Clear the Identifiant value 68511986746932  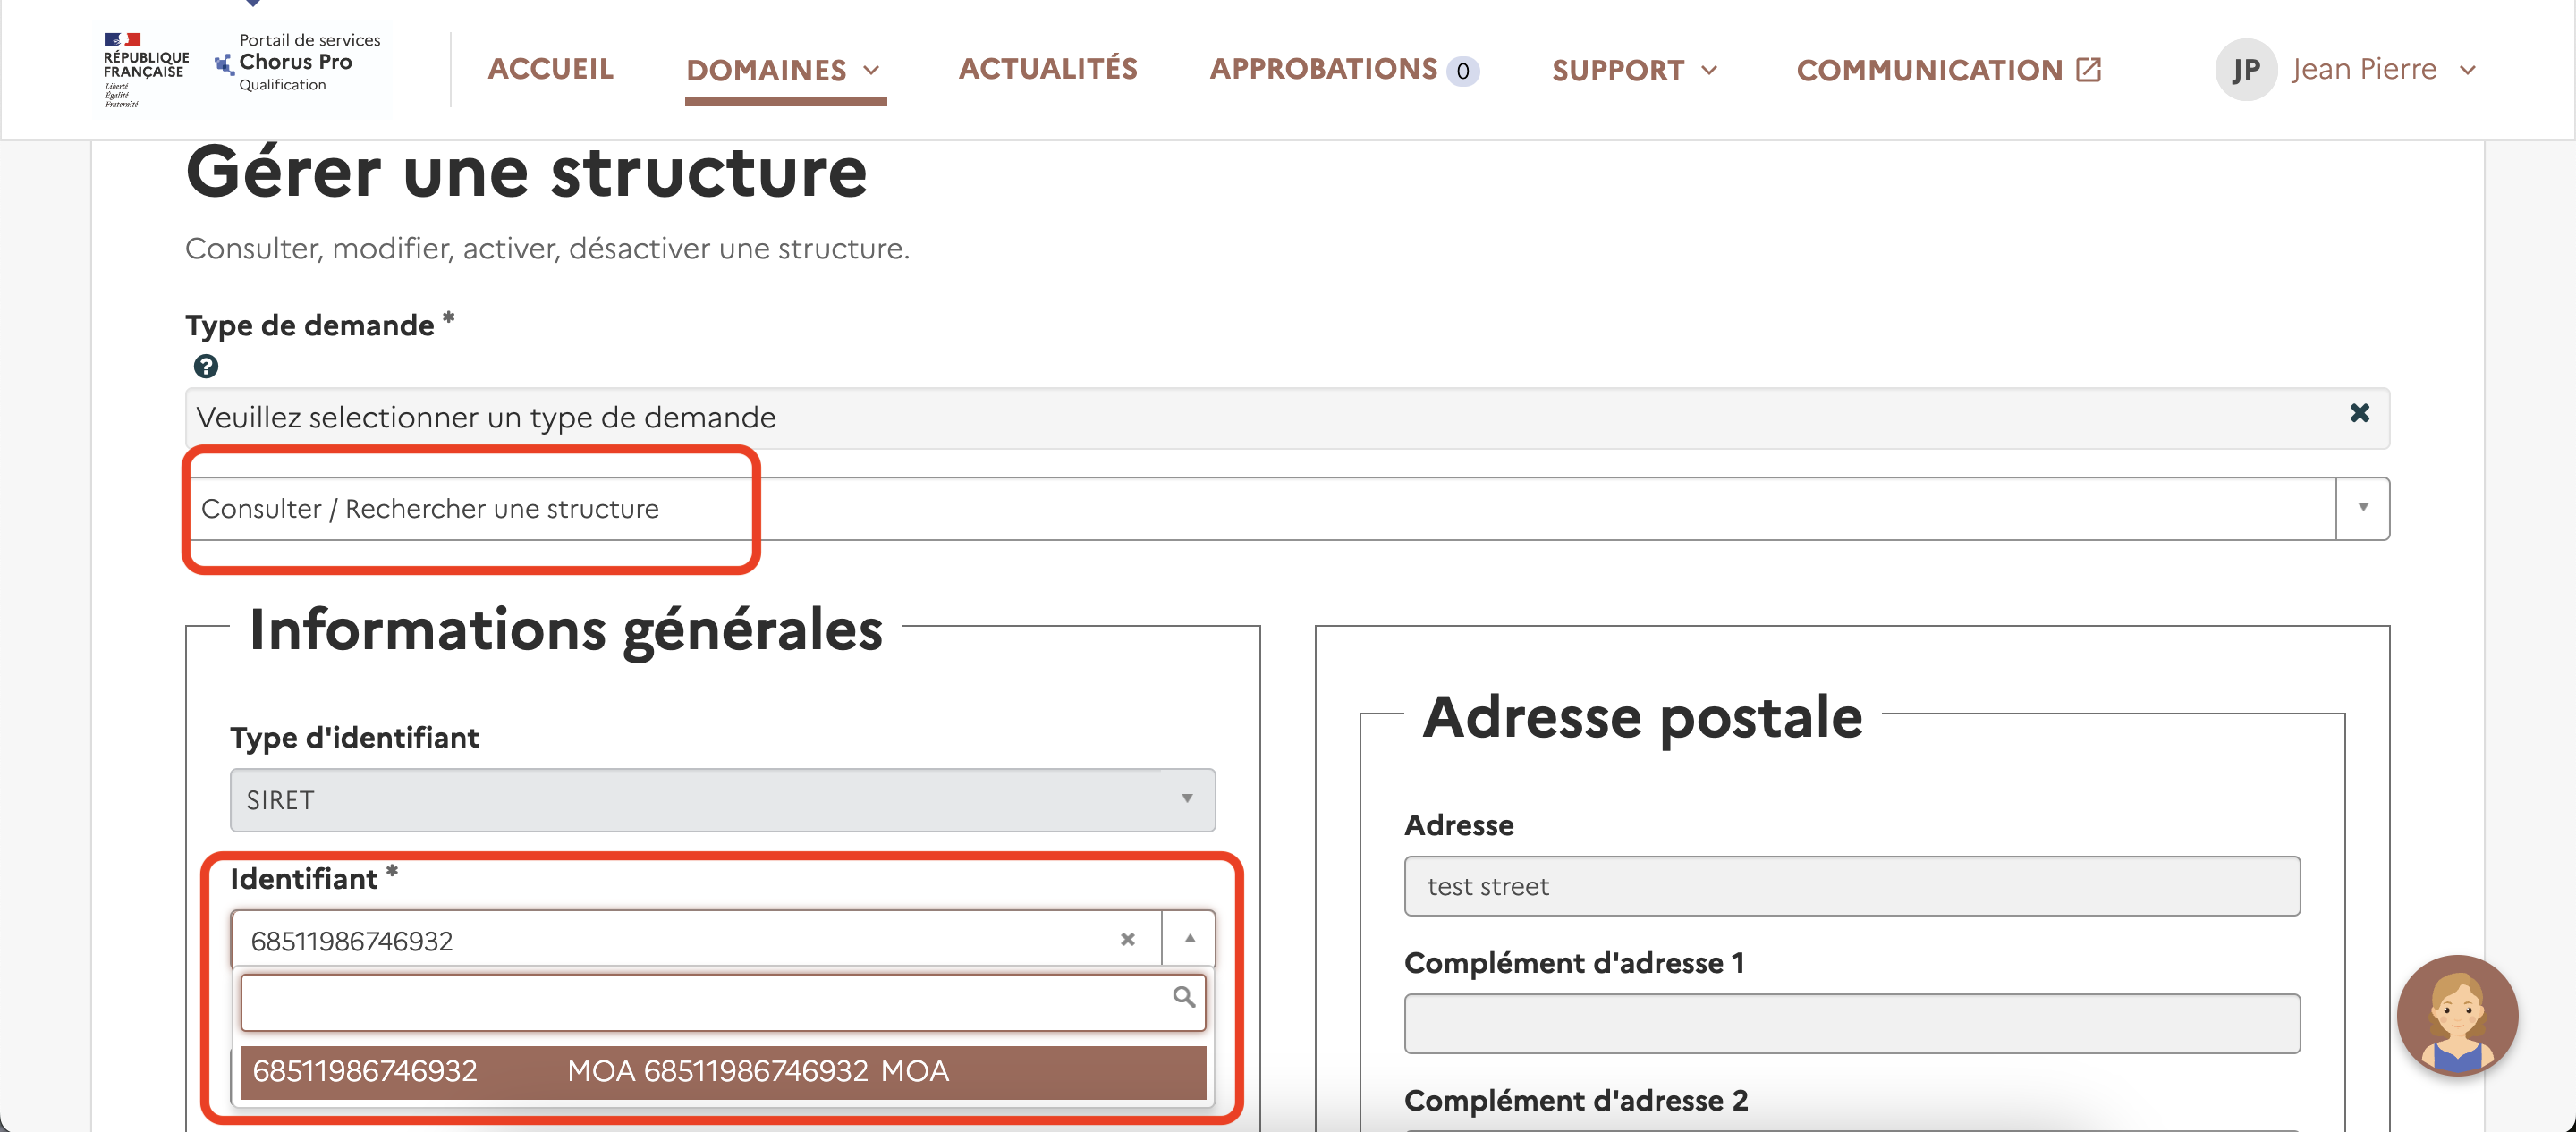pos(1128,939)
